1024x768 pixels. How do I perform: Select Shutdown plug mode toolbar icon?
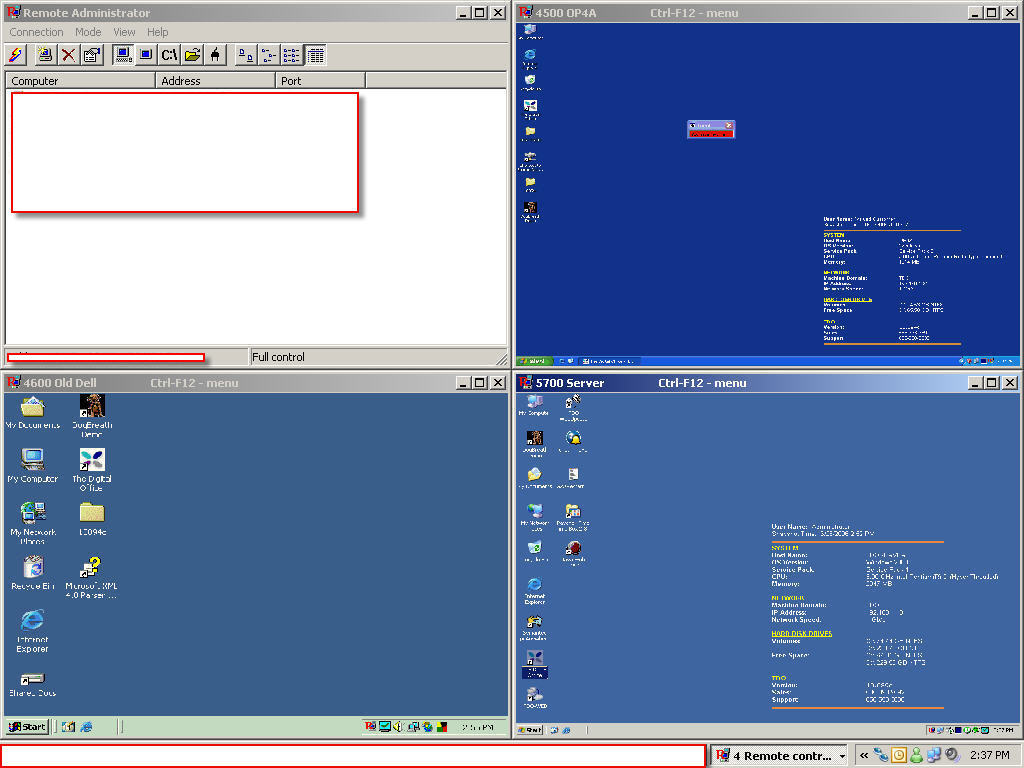pyautogui.click(x=216, y=55)
